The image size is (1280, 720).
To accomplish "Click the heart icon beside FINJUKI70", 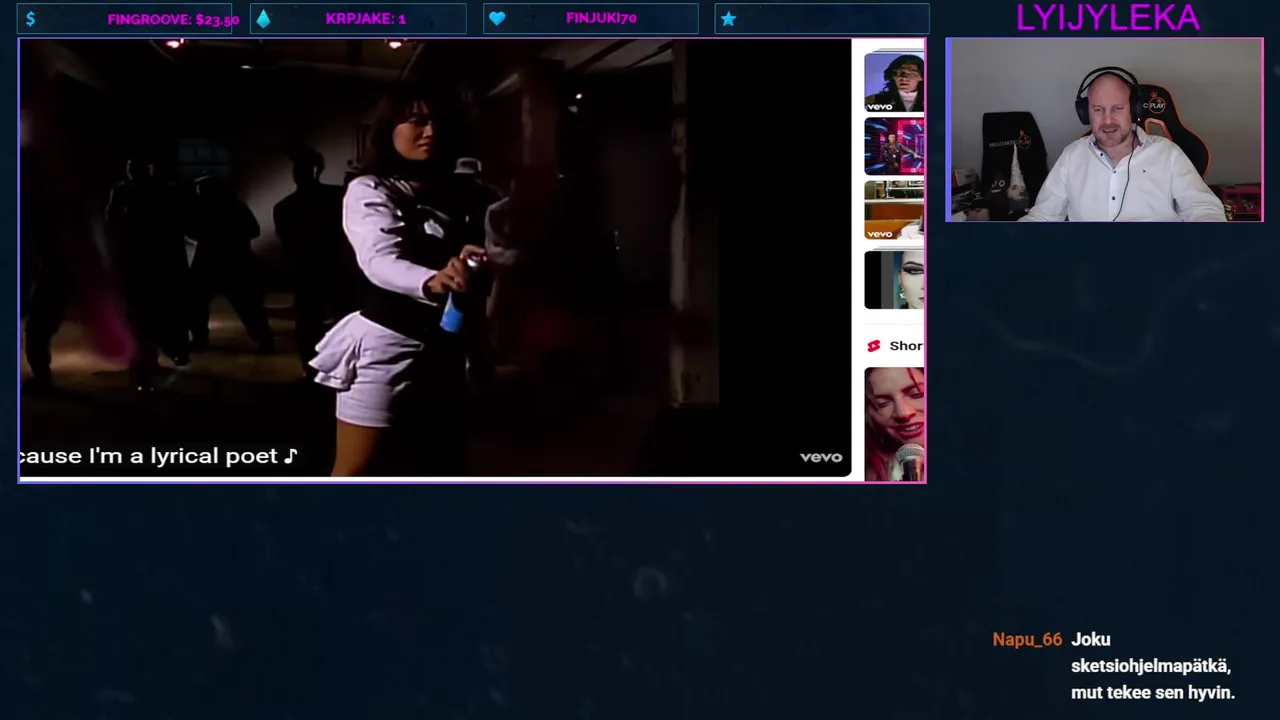I will click(x=497, y=19).
